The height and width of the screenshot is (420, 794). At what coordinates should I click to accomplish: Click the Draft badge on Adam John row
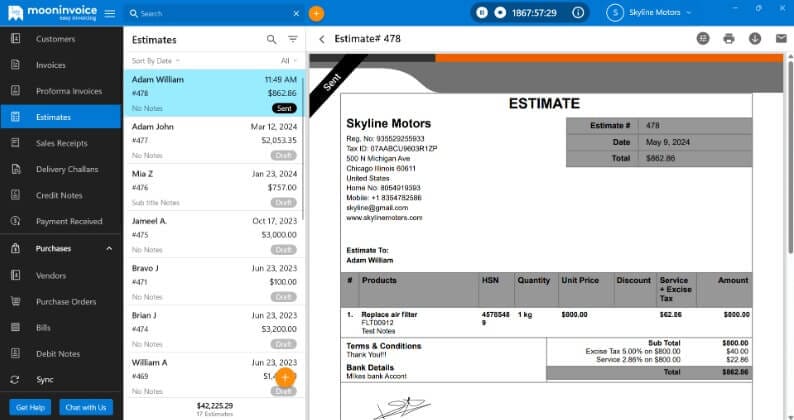(284, 156)
